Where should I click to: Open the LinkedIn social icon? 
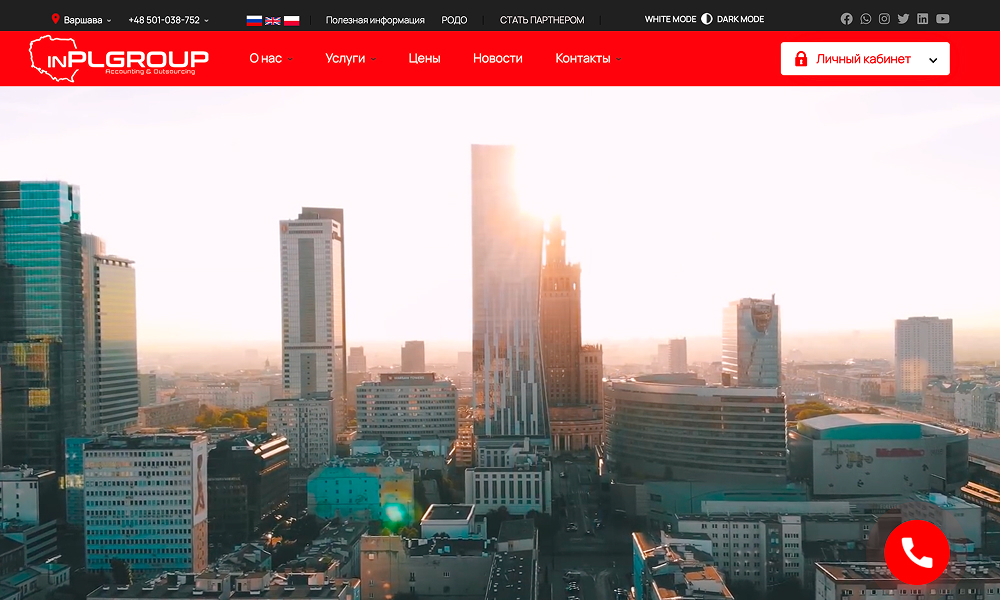[922, 19]
